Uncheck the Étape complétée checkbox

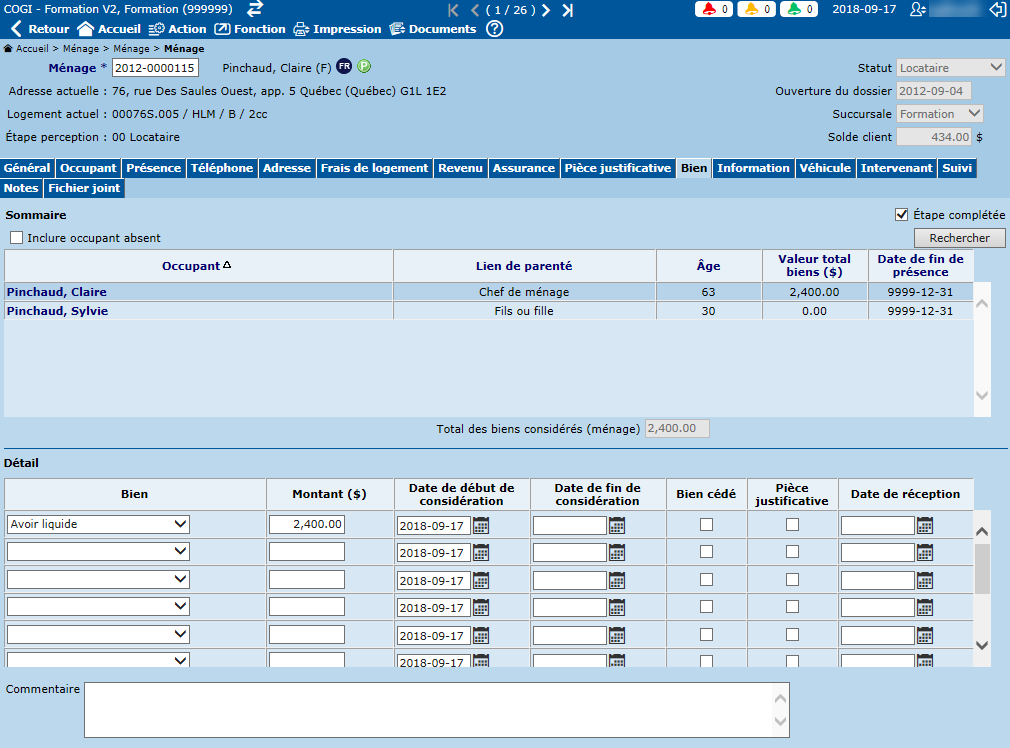click(901, 215)
